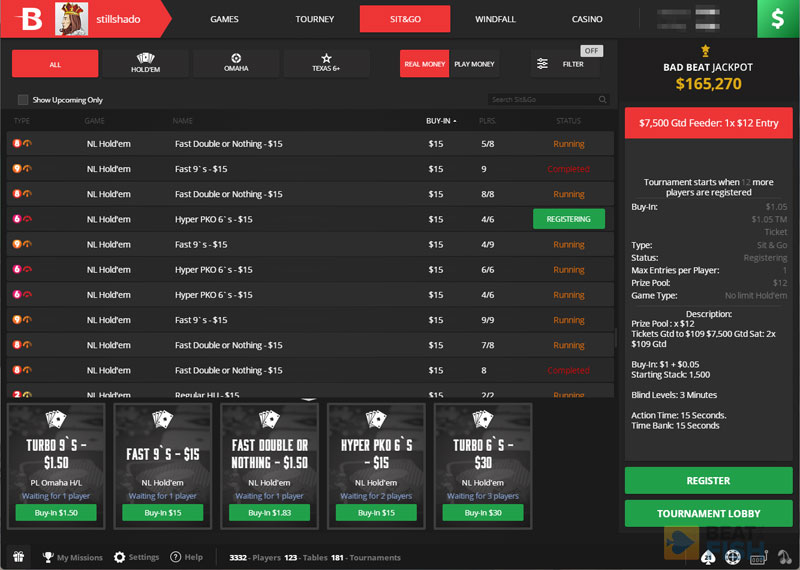Open My Missions trophy icon
Screen dimensions: 800x570
pos(48,557)
